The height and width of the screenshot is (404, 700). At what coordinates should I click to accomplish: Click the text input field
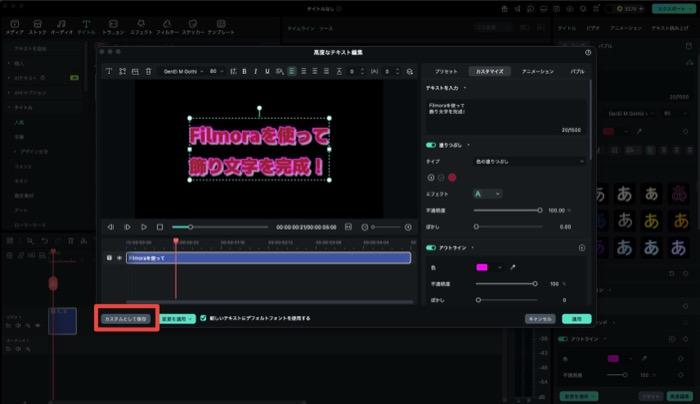pyautogui.click(x=506, y=116)
